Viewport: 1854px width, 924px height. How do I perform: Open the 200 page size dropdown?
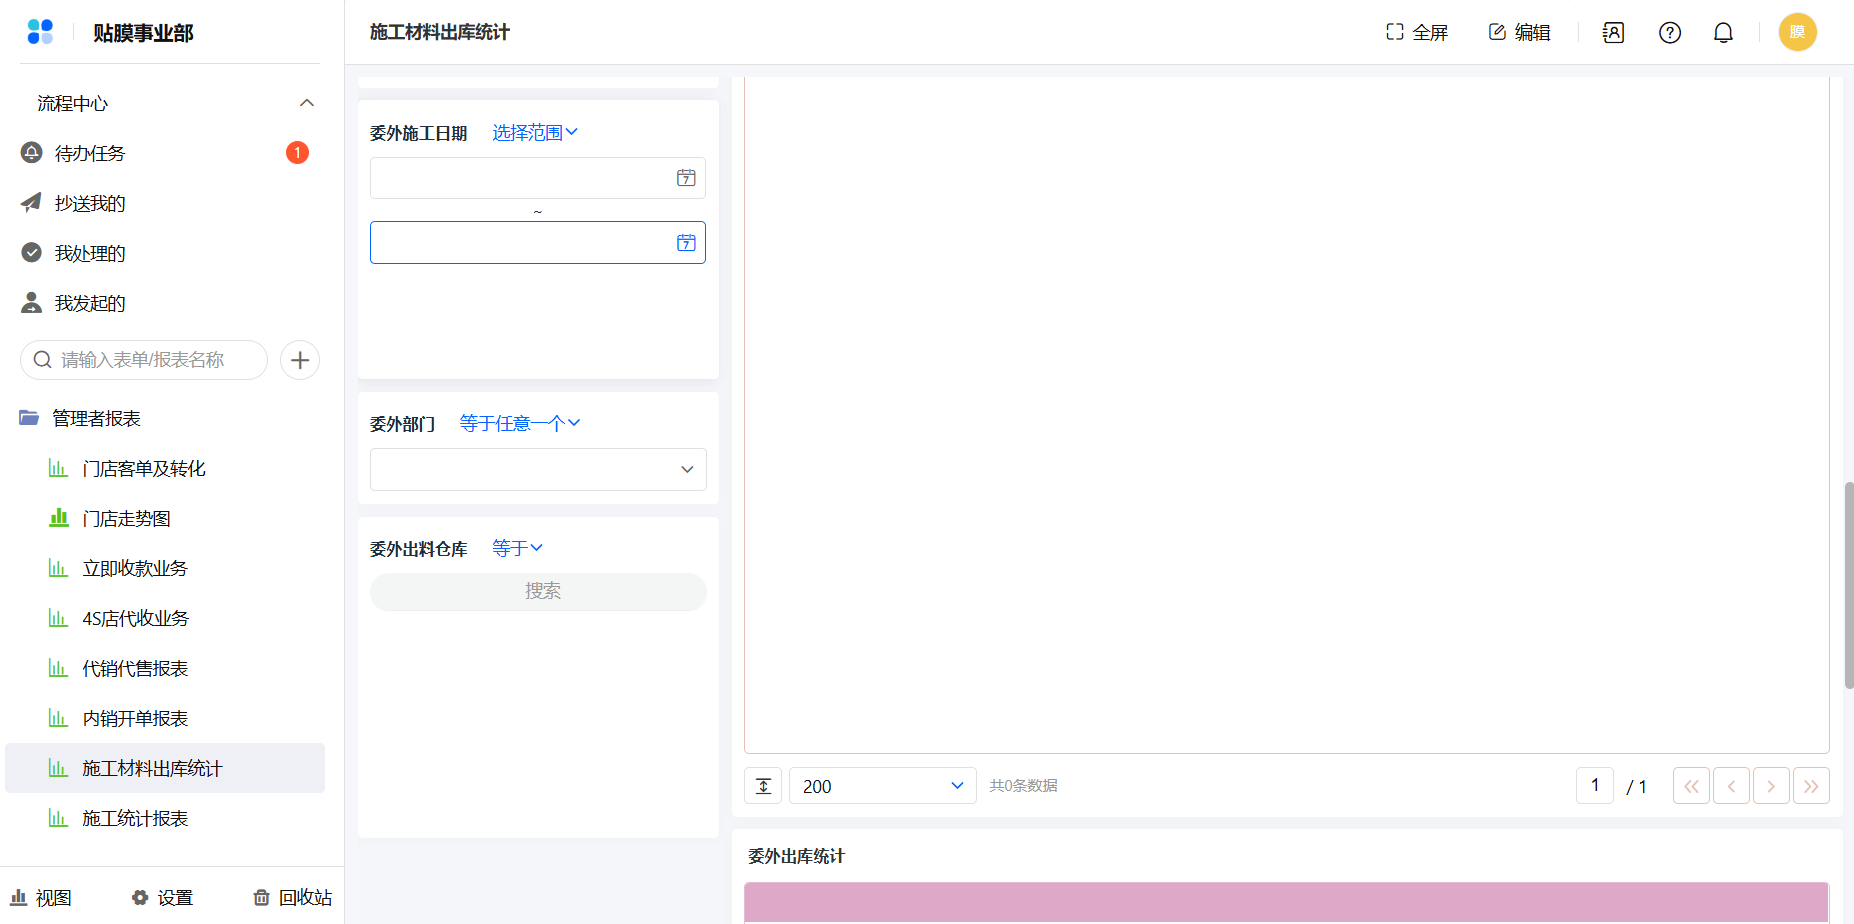(x=883, y=786)
